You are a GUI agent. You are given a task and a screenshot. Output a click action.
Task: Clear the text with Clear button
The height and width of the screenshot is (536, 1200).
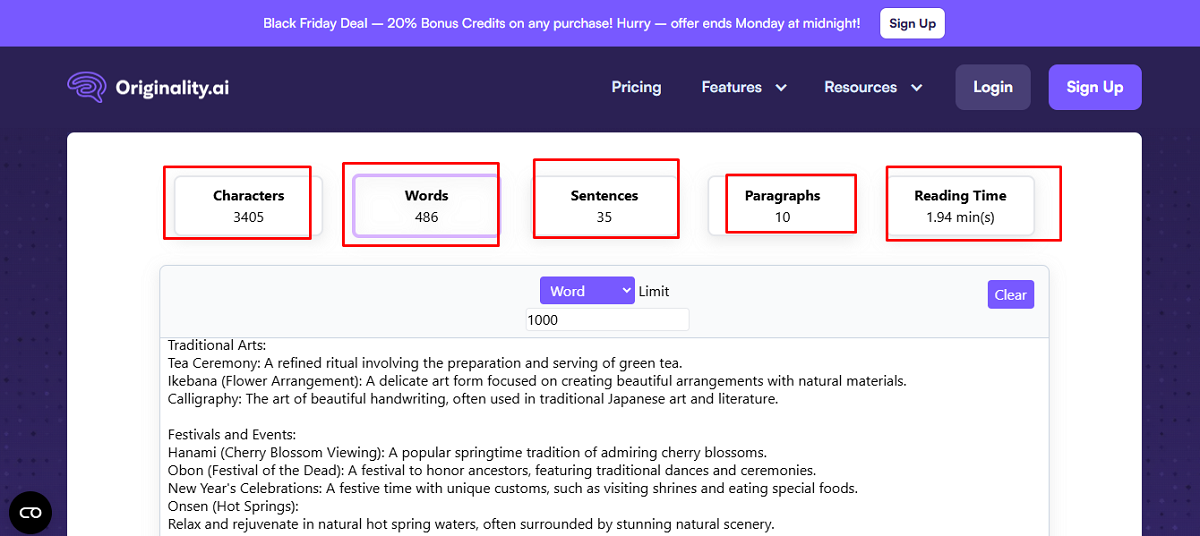[1010, 294]
